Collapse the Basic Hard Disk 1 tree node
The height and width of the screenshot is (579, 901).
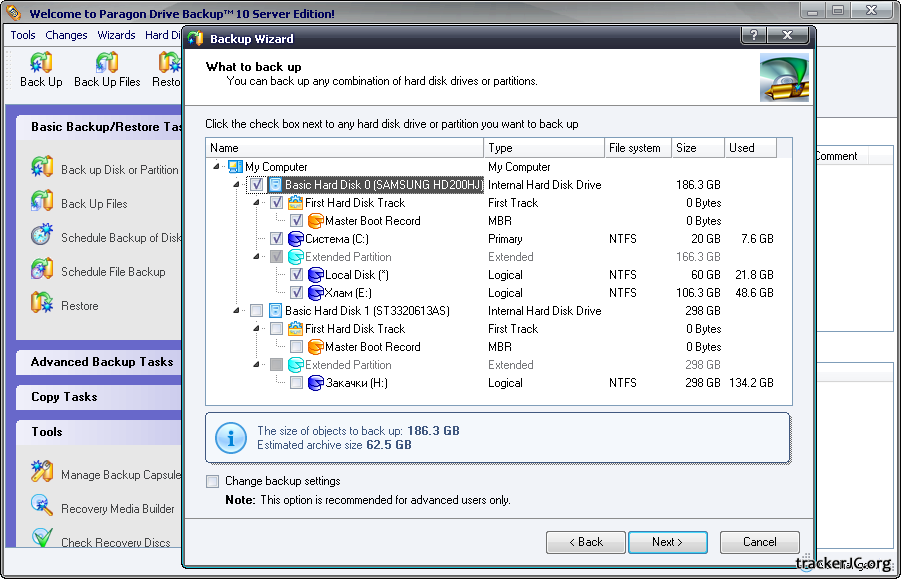[x=237, y=311]
